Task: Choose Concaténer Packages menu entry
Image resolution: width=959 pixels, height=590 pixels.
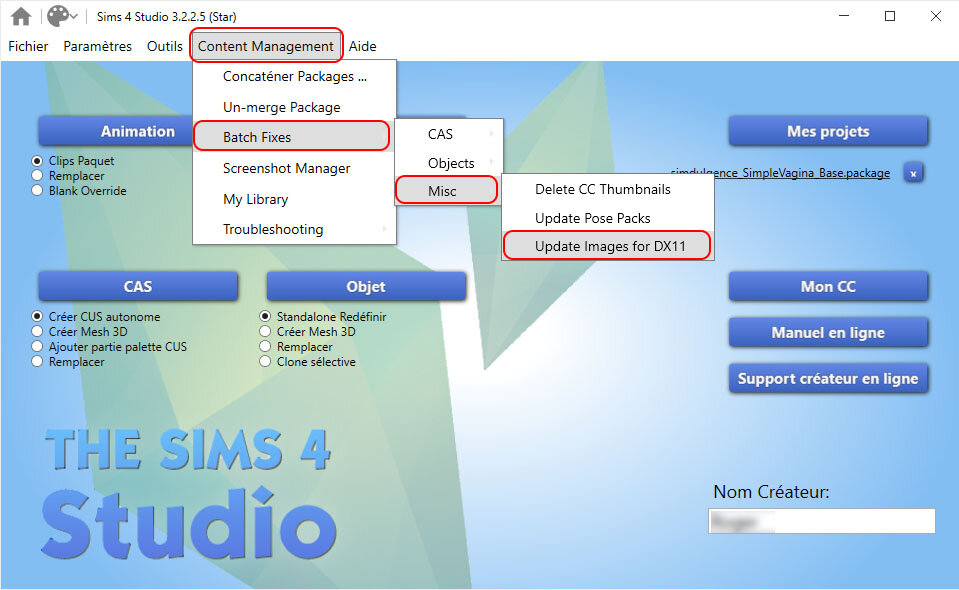Action: point(294,76)
